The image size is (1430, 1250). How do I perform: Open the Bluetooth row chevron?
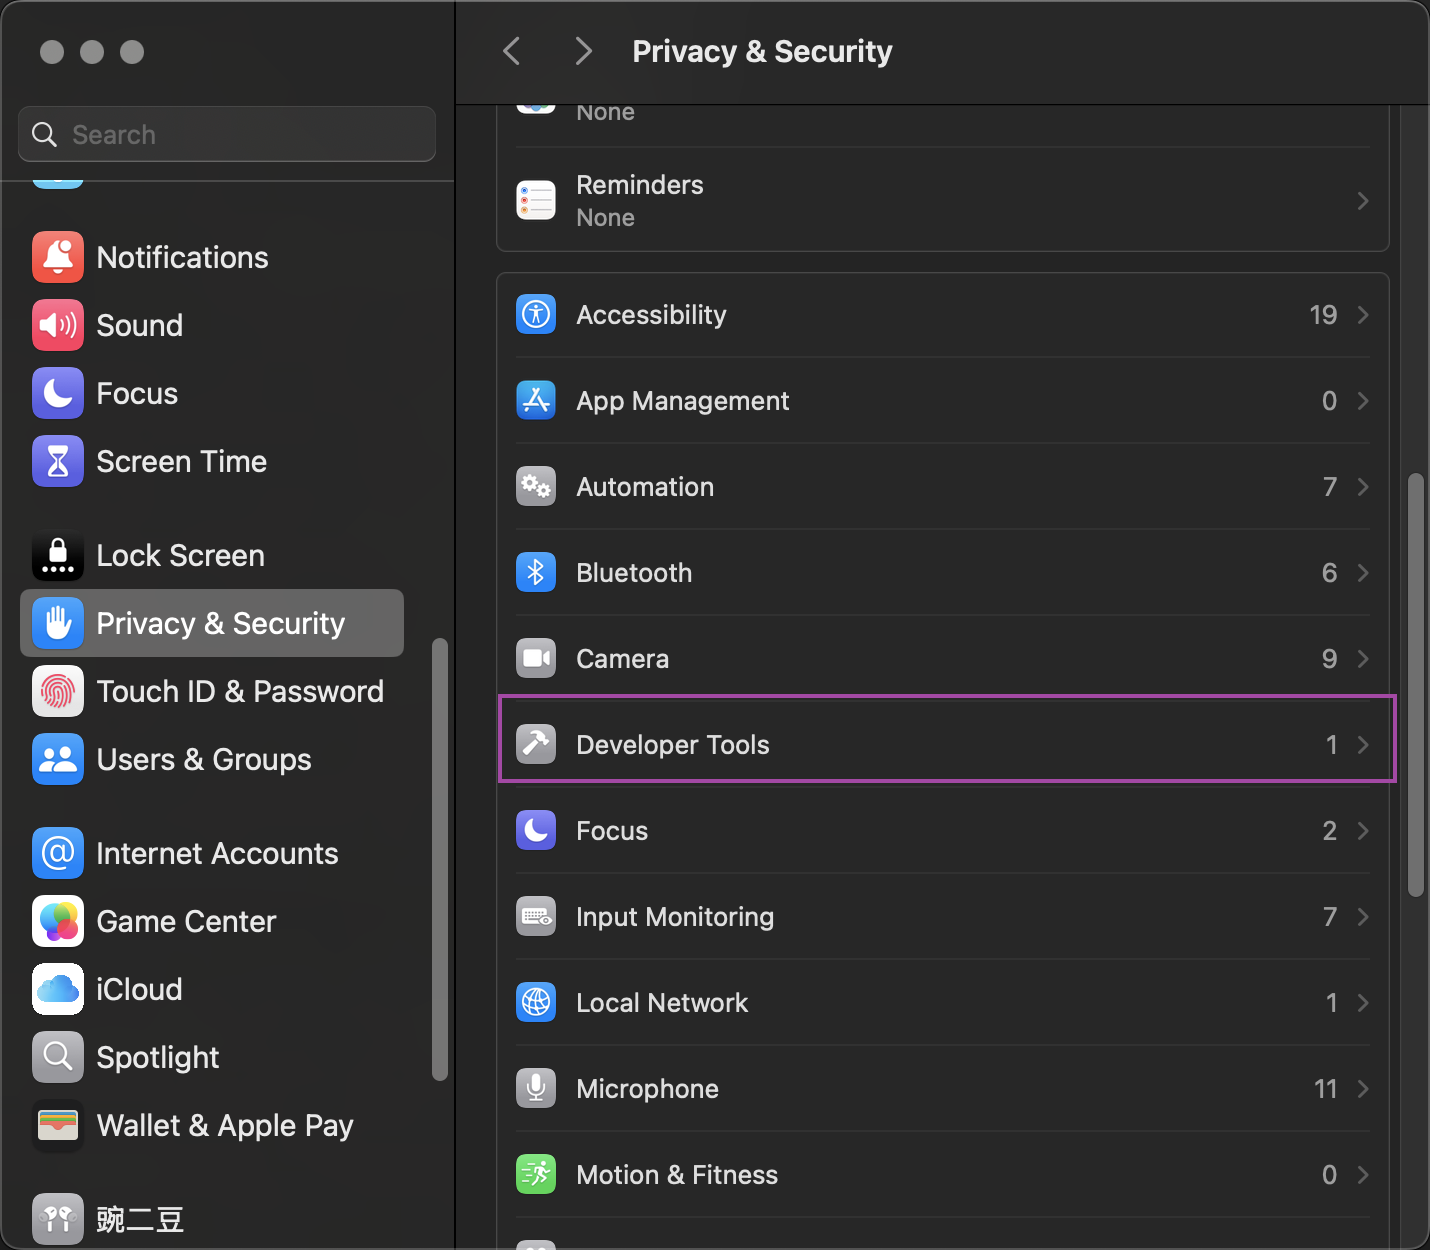tap(1363, 573)
